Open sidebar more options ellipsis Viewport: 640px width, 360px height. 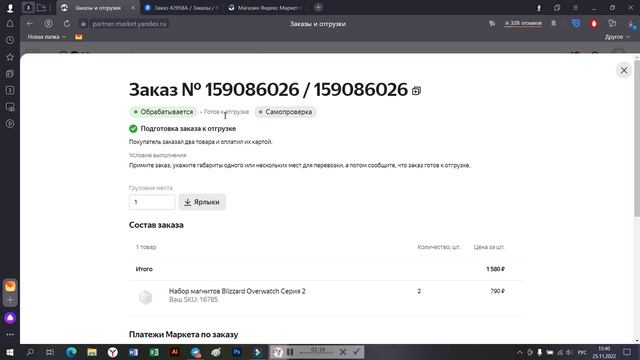(x=10, y=334)
